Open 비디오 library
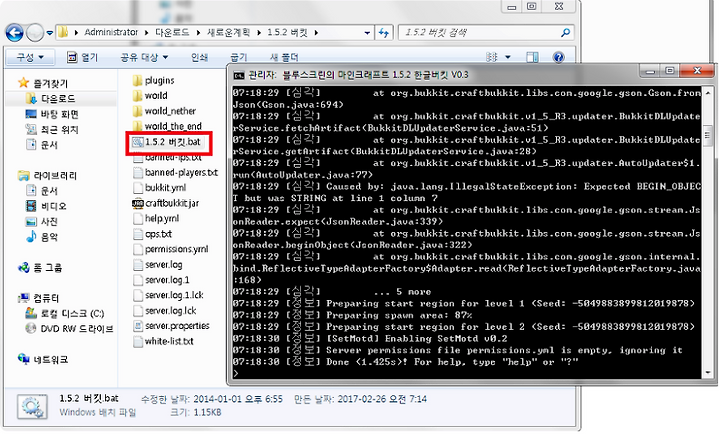Image resolution: width=720 pixels, height=435 pixels. 46,206
